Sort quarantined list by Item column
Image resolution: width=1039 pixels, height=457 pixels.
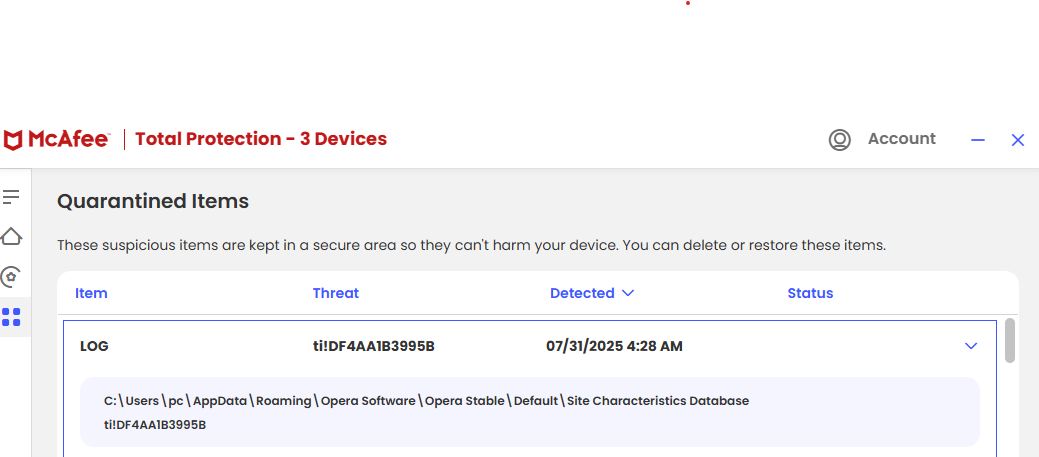tap(91, 293)
